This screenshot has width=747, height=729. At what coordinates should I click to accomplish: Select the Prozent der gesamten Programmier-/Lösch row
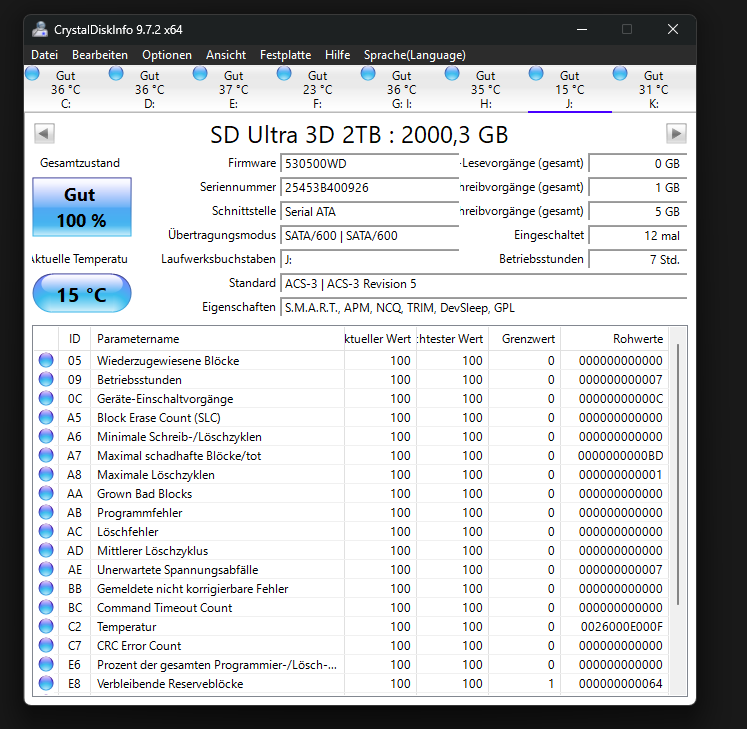[x=351, y=664]
